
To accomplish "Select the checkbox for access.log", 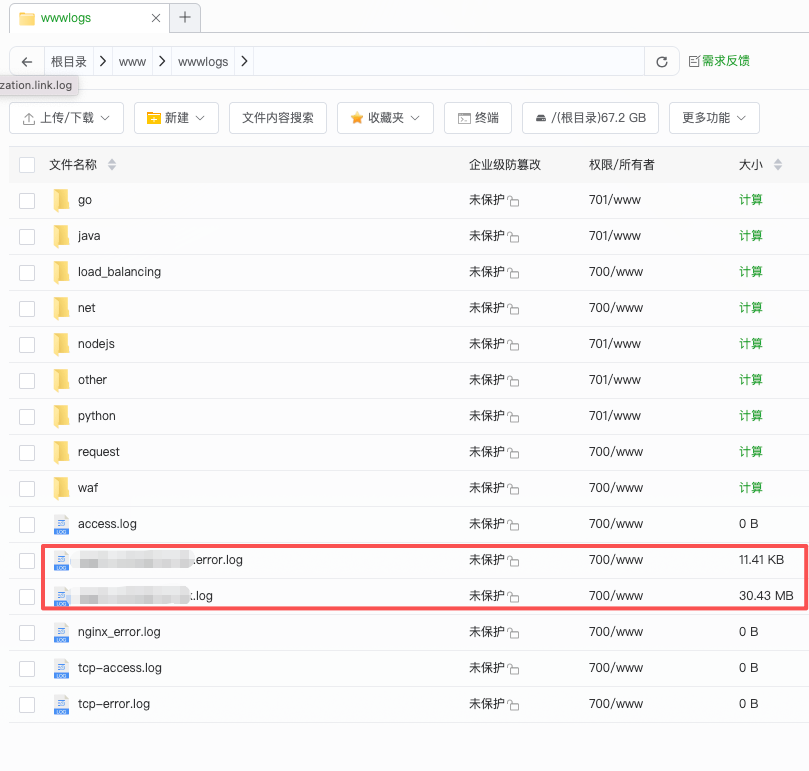I will [x=27, y=524].
